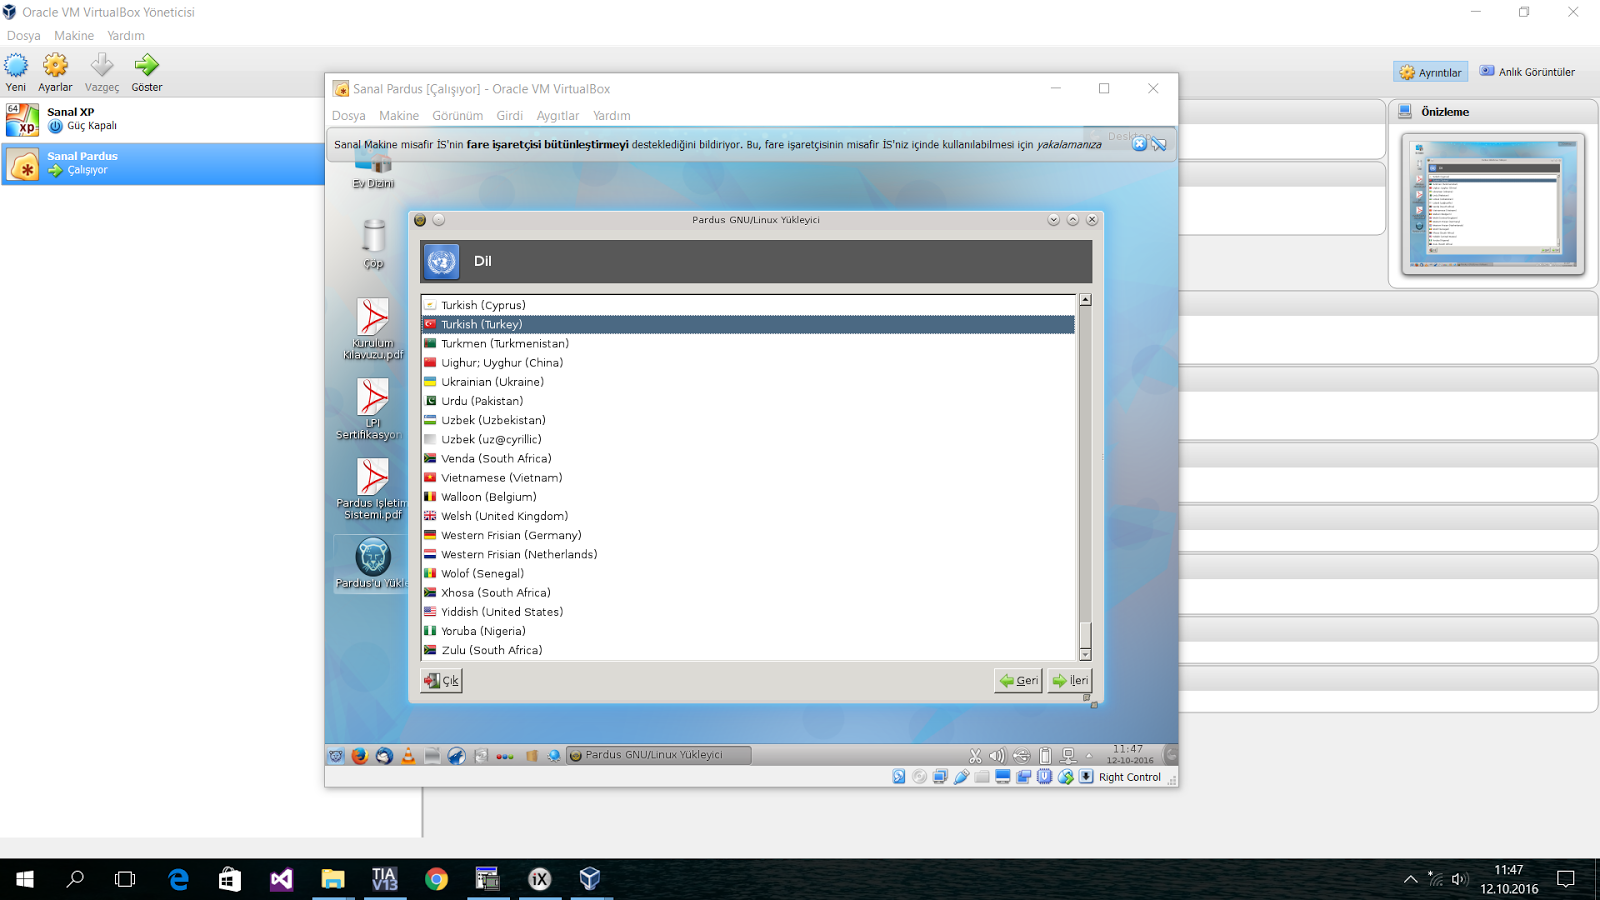Image resolution: width=1600 pixels, height=900 pixels.
Task: Select Uzbek (uz@cyrillic) language
Action: [748, 439]
